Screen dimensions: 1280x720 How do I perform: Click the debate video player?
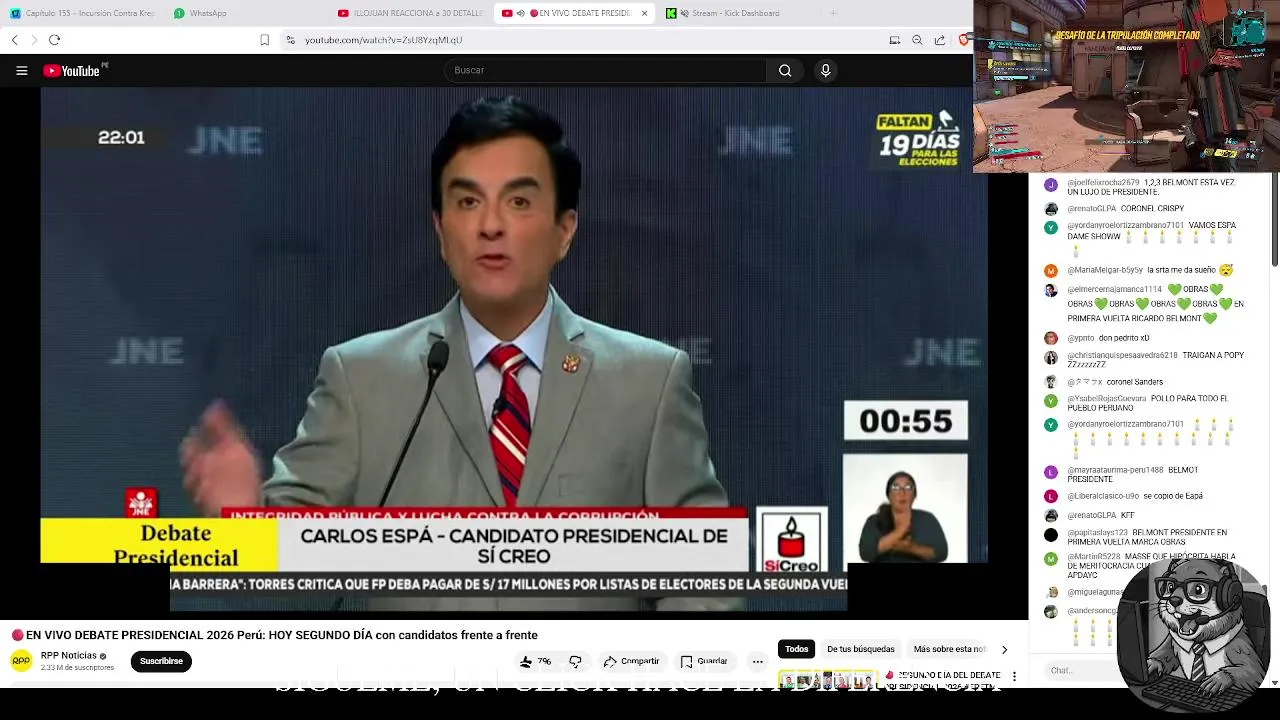click(514, 349)
